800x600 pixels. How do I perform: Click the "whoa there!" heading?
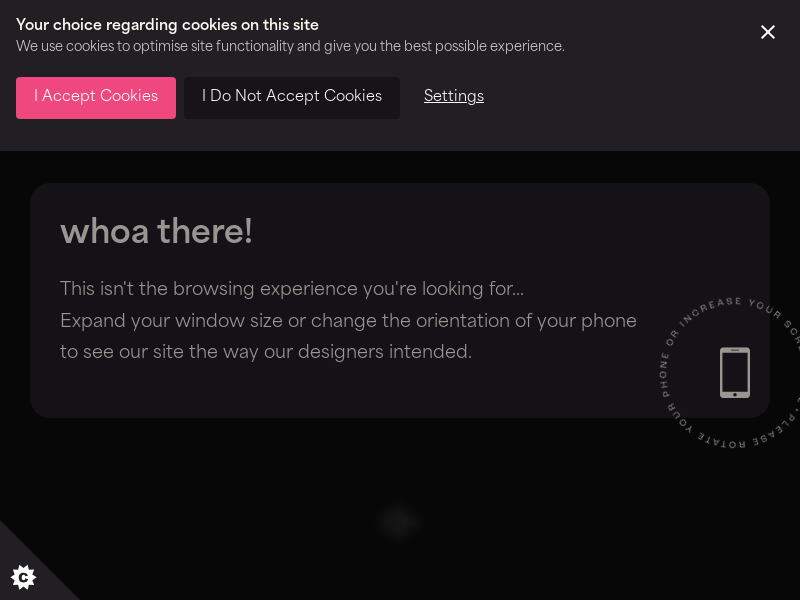click(156, 232)
